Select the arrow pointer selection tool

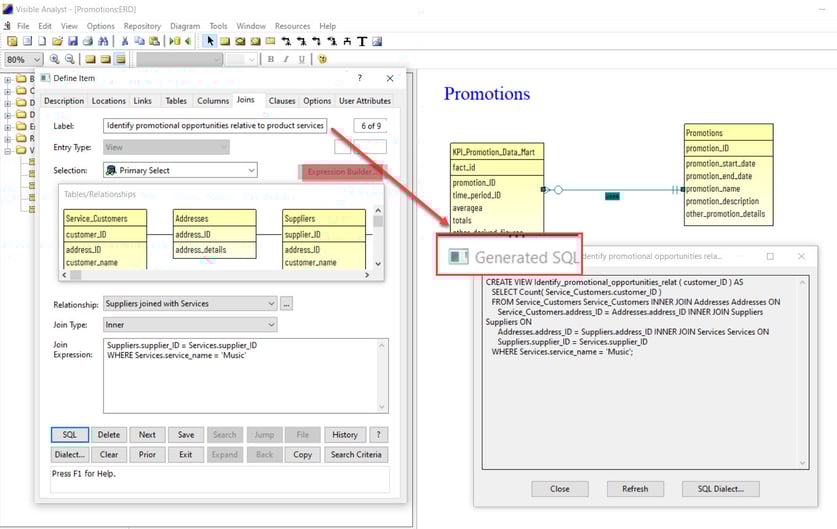coord(210,41)
